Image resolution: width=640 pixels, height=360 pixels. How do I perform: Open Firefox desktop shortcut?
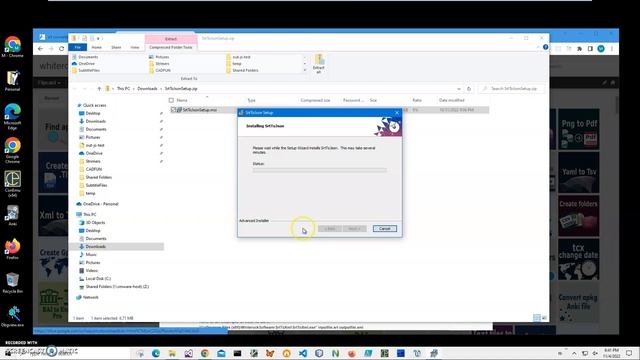click(13, 249)
